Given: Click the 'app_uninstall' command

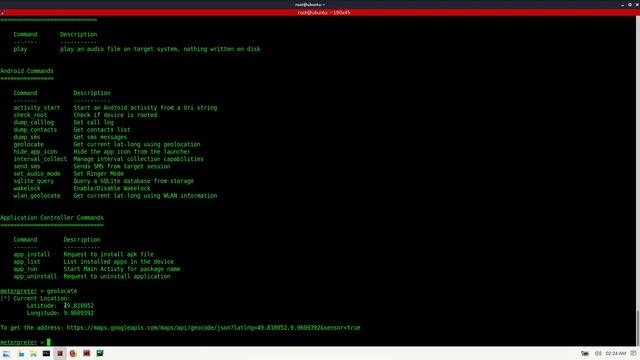Looking at the screenshot, I should click(x=35, y=276).
